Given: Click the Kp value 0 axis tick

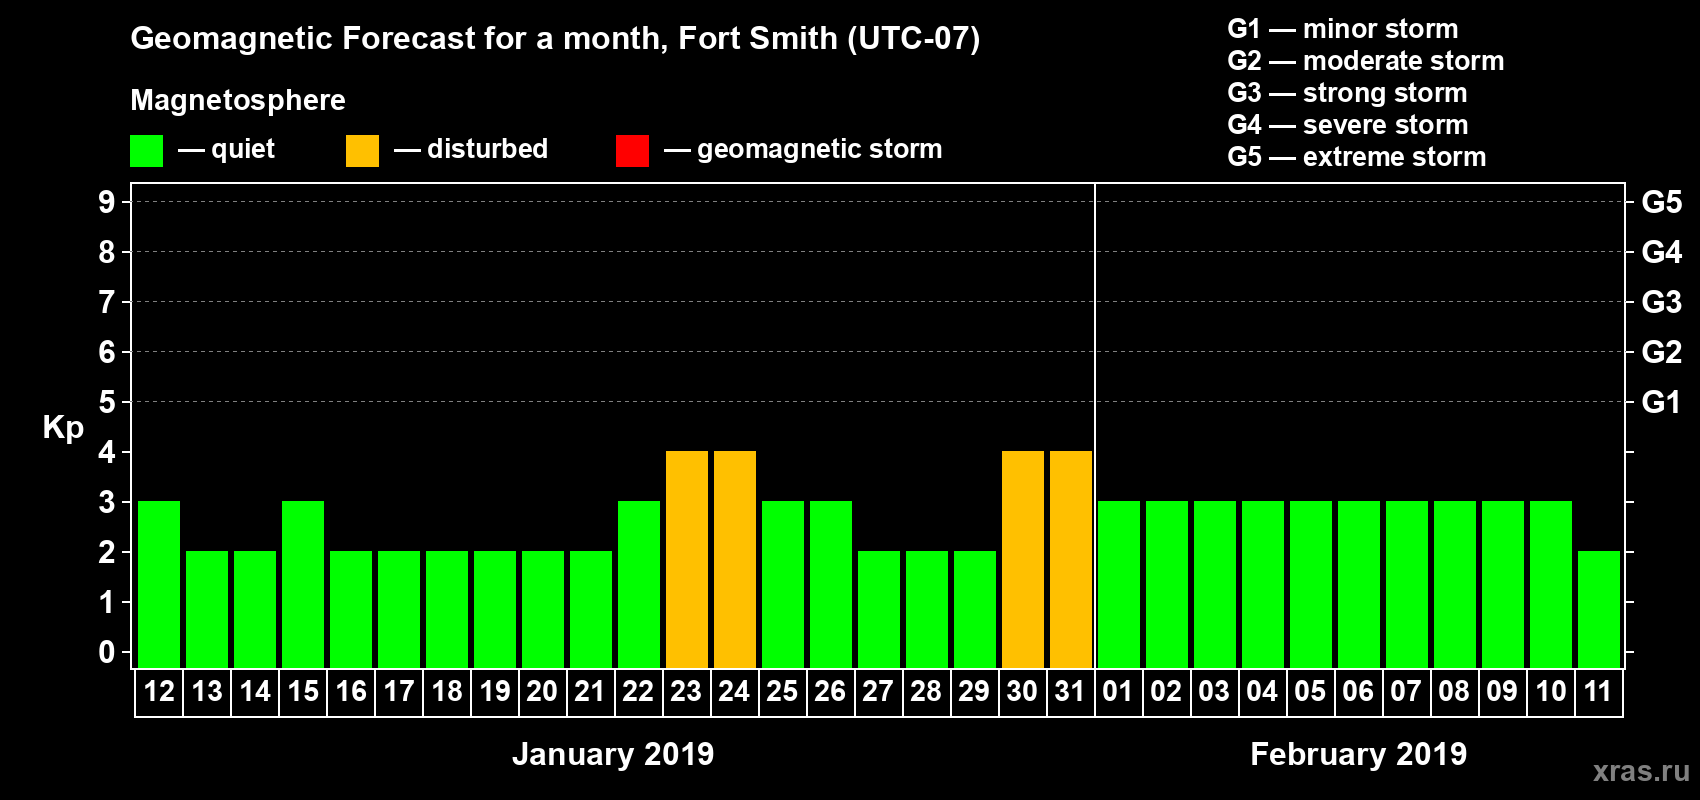Looking at the screenshot, I should click(x=107, y=652).
